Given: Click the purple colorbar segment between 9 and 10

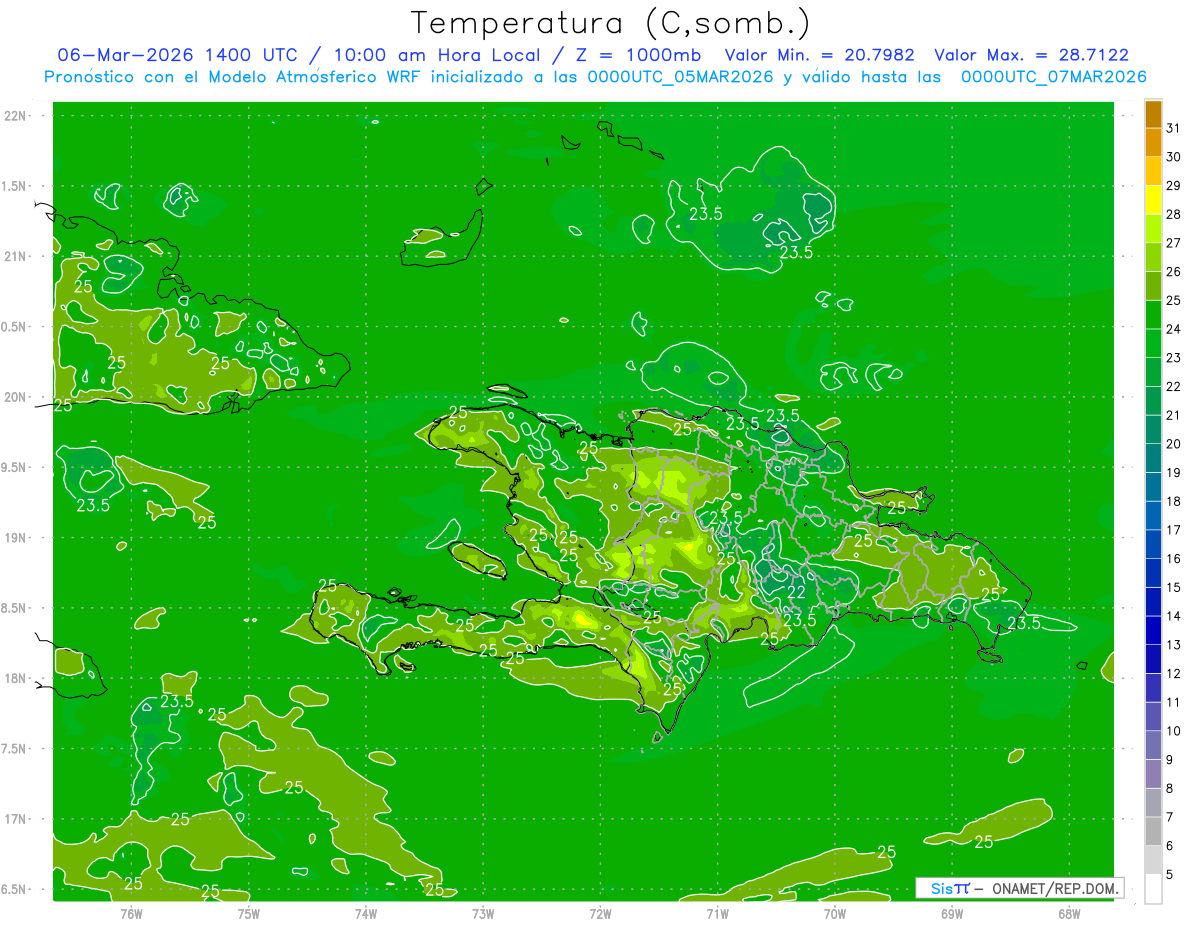Looking at the screenshot, I should 1153,746.
